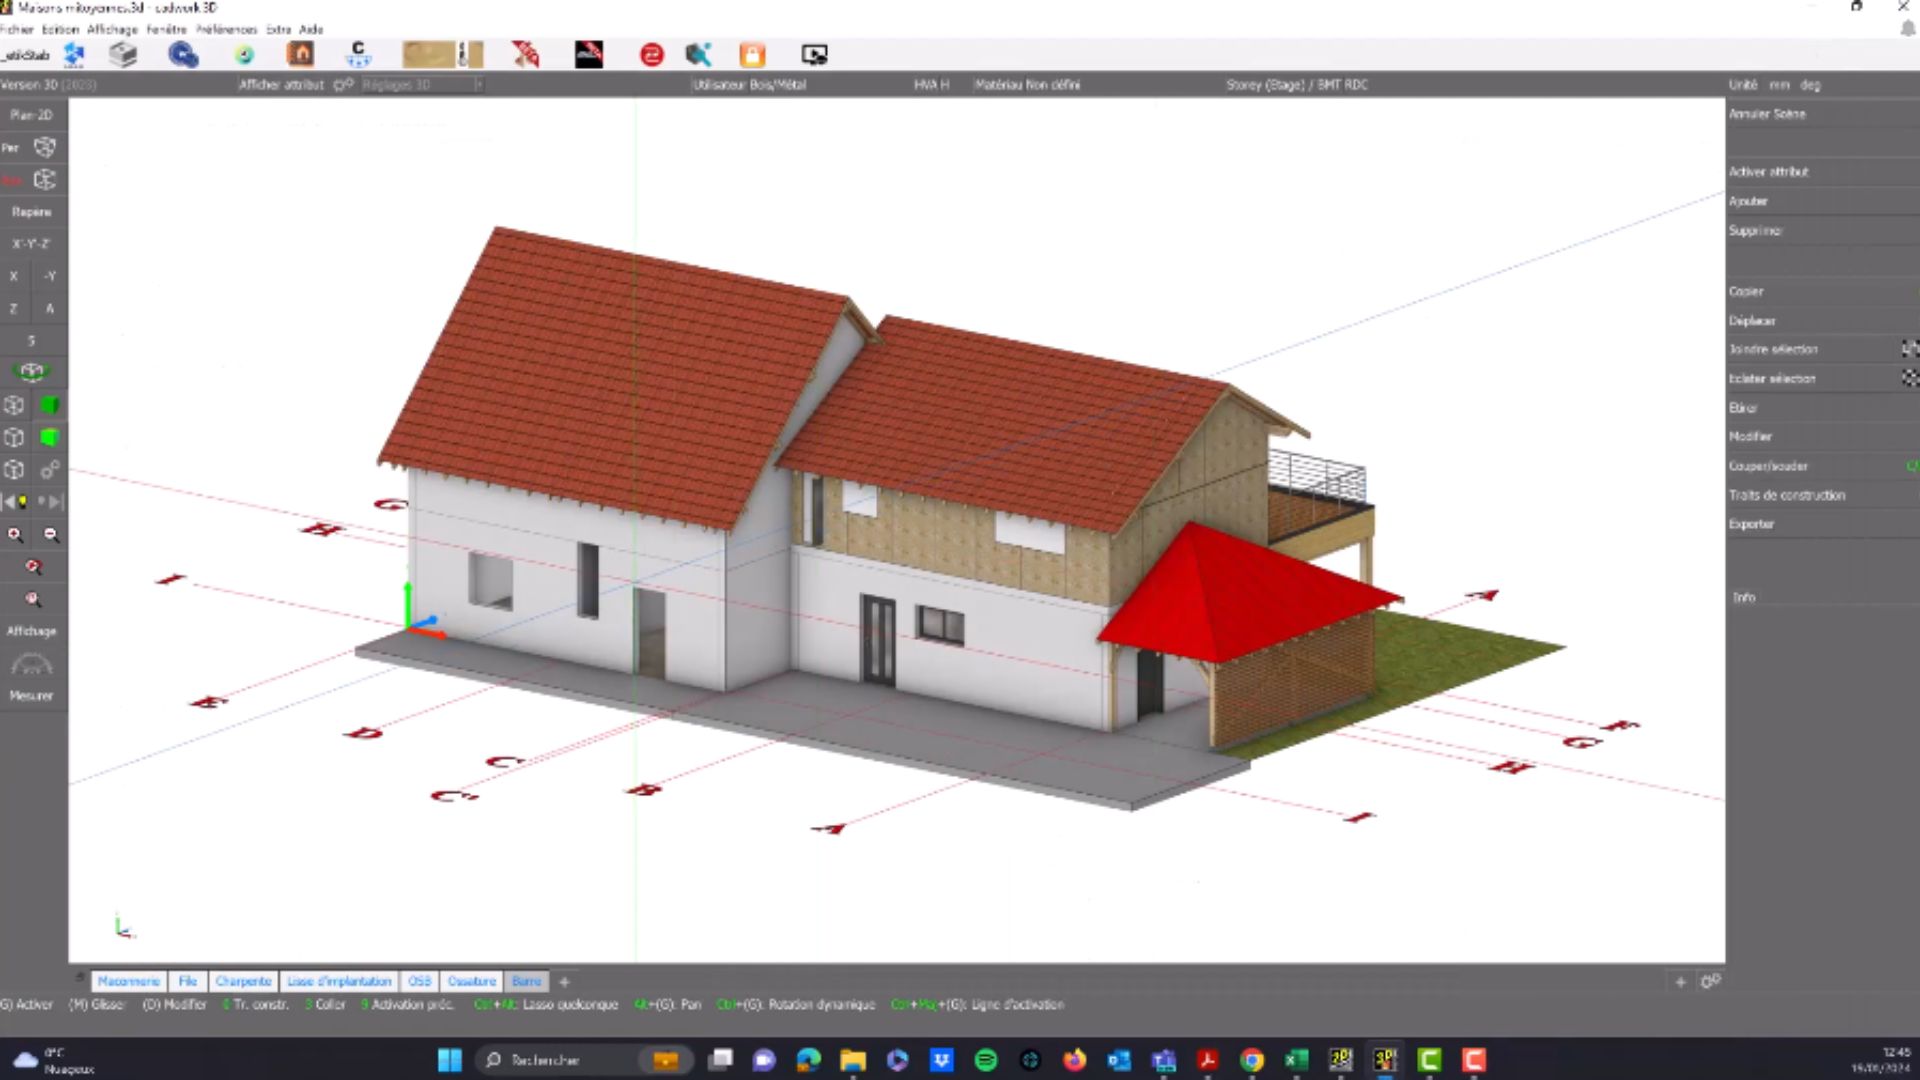1920x1080 pixels.
Task: Click the Windows Start button
Action: [x=450, y=1060]
